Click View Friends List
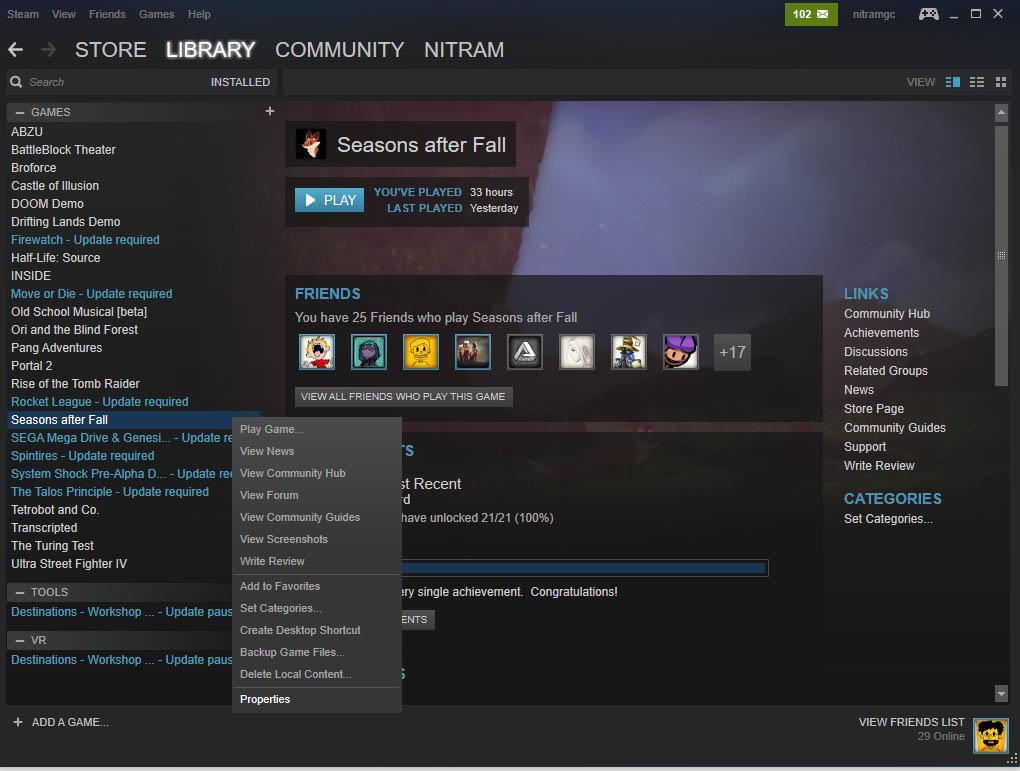This screenshot has width=1020, height=771. (911, 722)
